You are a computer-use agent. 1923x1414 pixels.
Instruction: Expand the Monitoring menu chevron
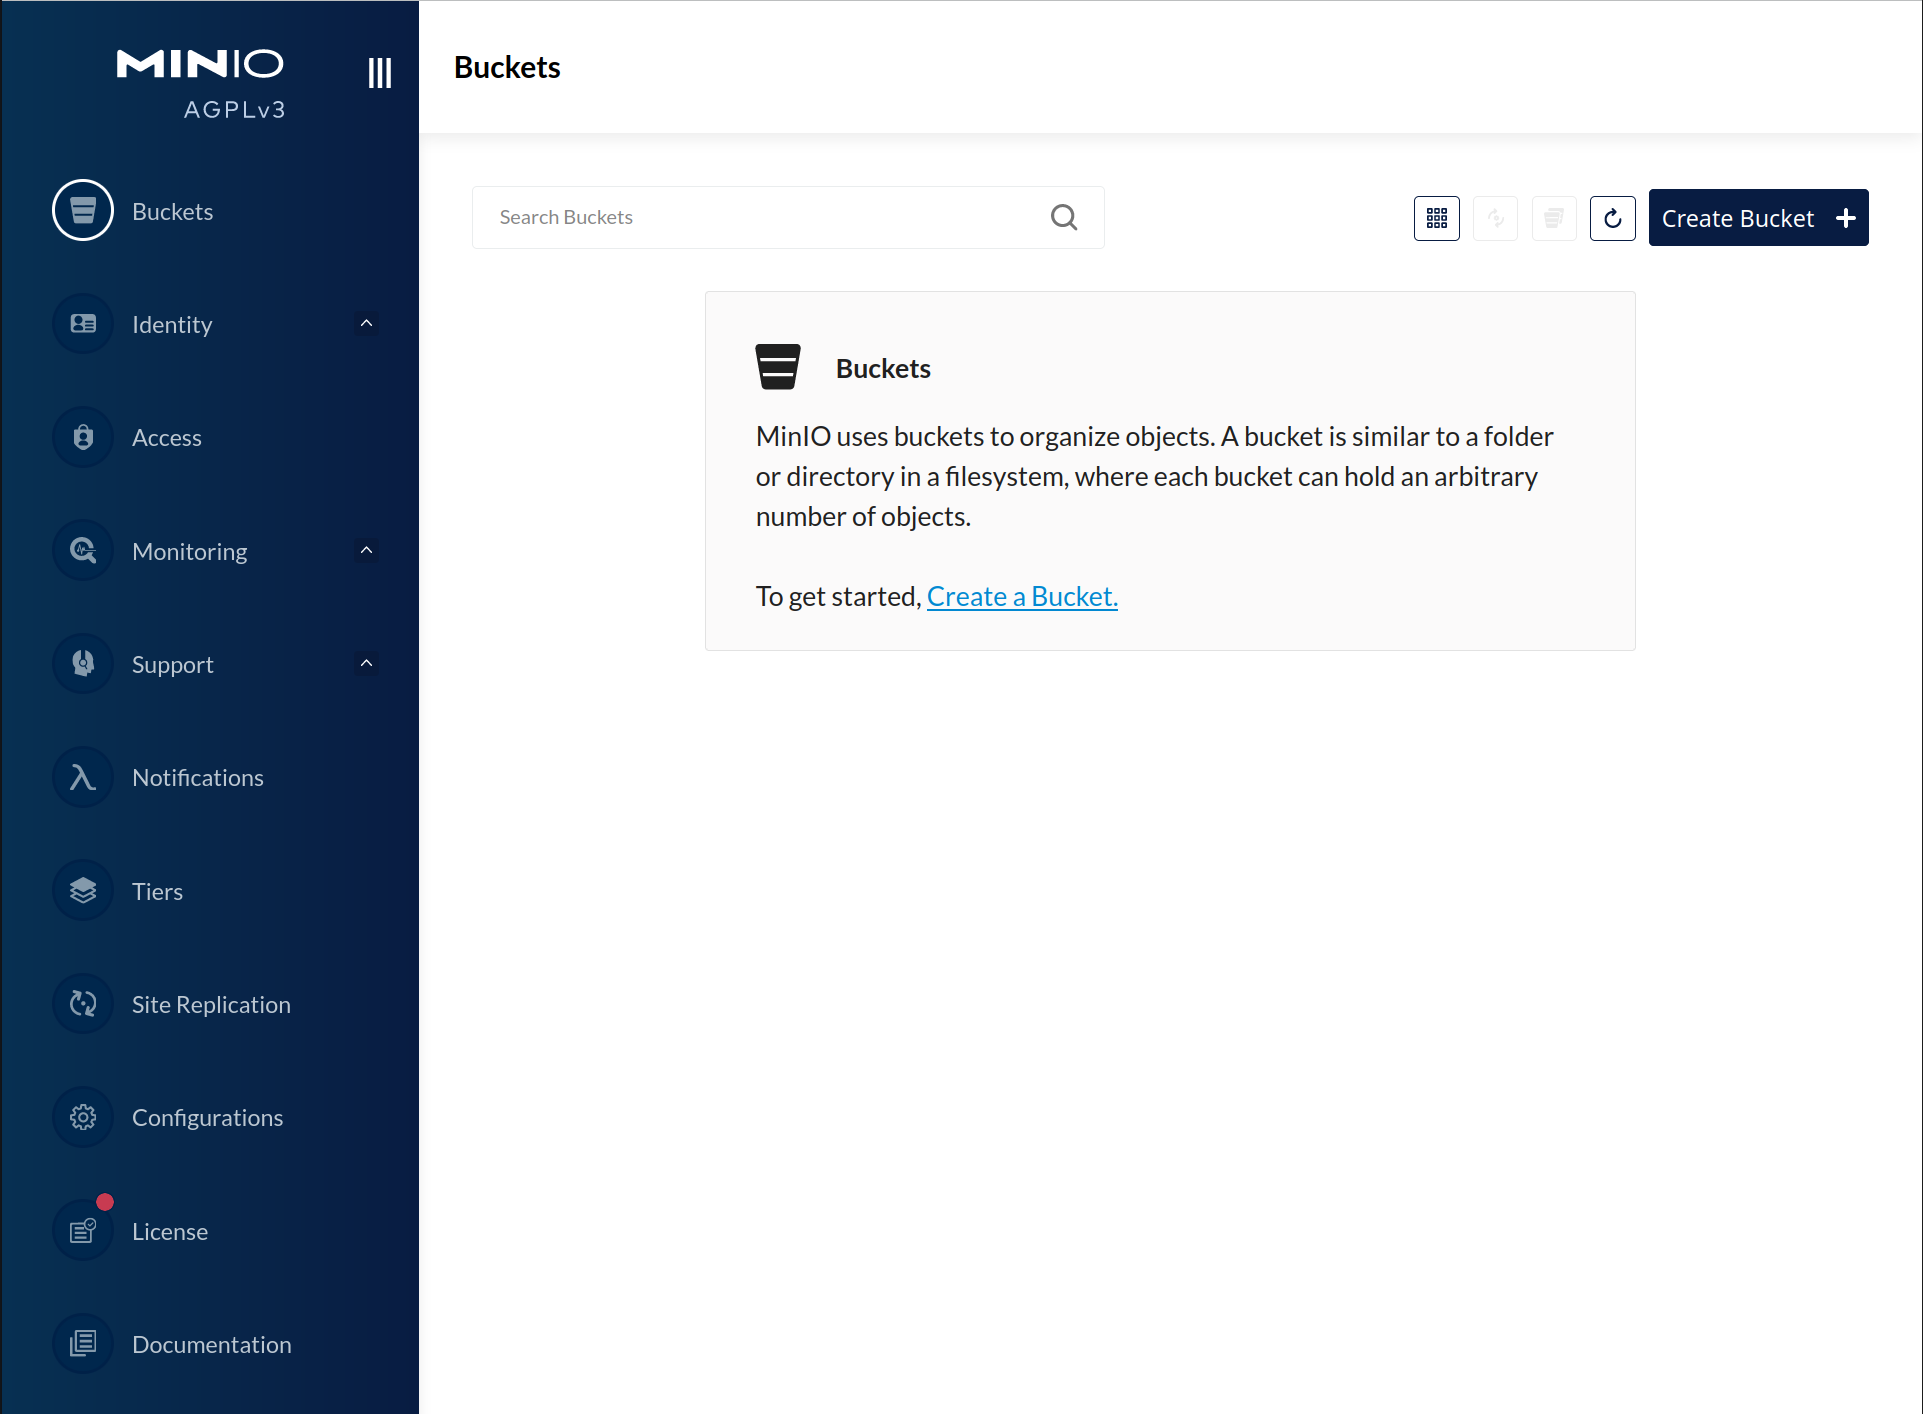tap(366, 551)
